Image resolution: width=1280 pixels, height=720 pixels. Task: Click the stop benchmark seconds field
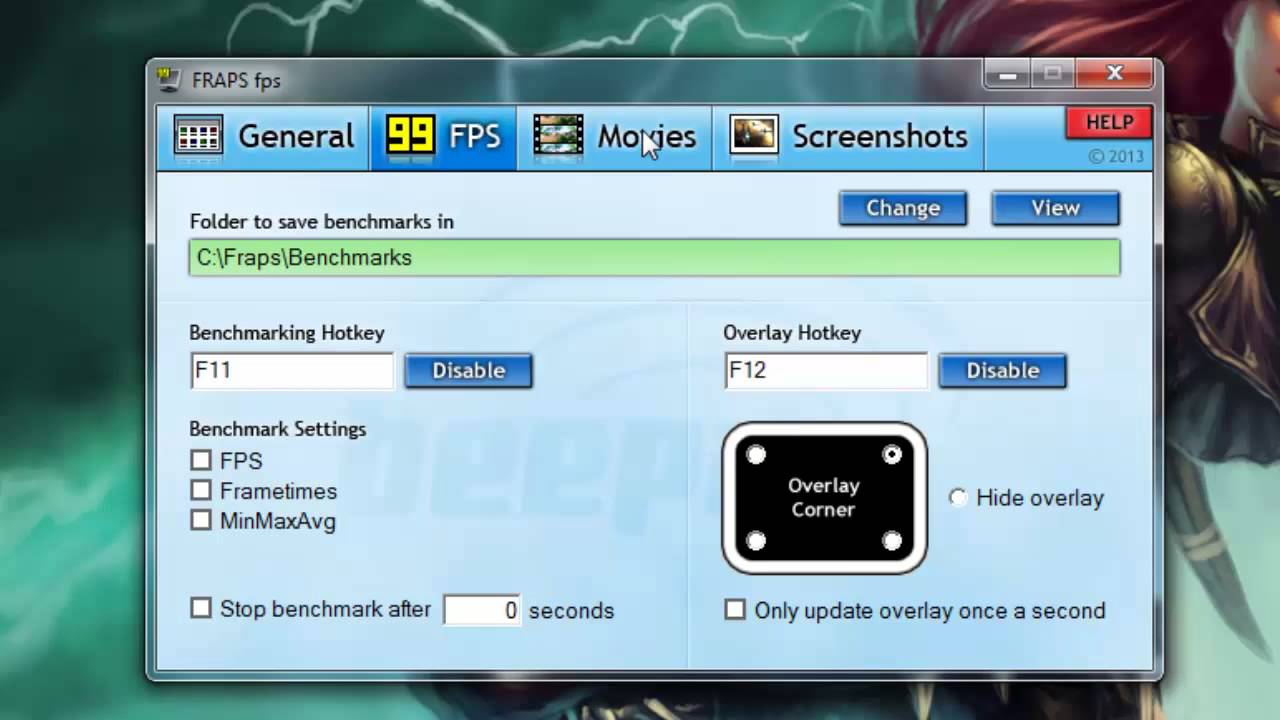[x=482, y=610]
